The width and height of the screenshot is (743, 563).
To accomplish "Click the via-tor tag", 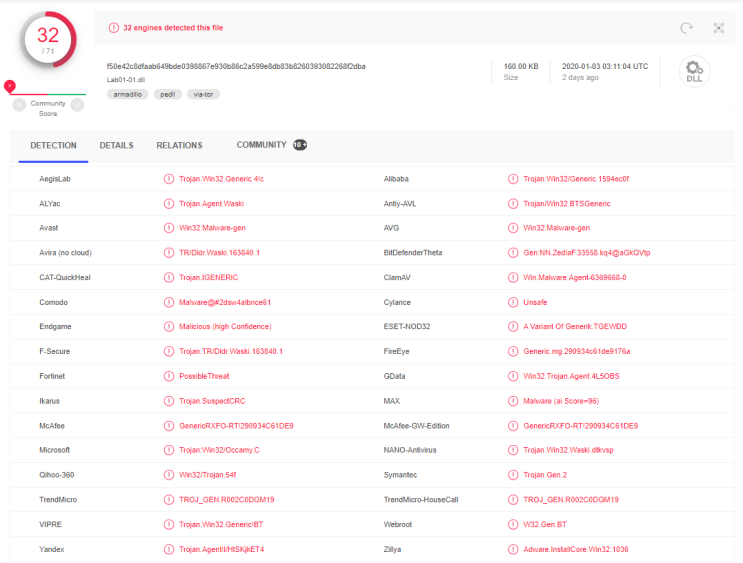I will [203, 94].
